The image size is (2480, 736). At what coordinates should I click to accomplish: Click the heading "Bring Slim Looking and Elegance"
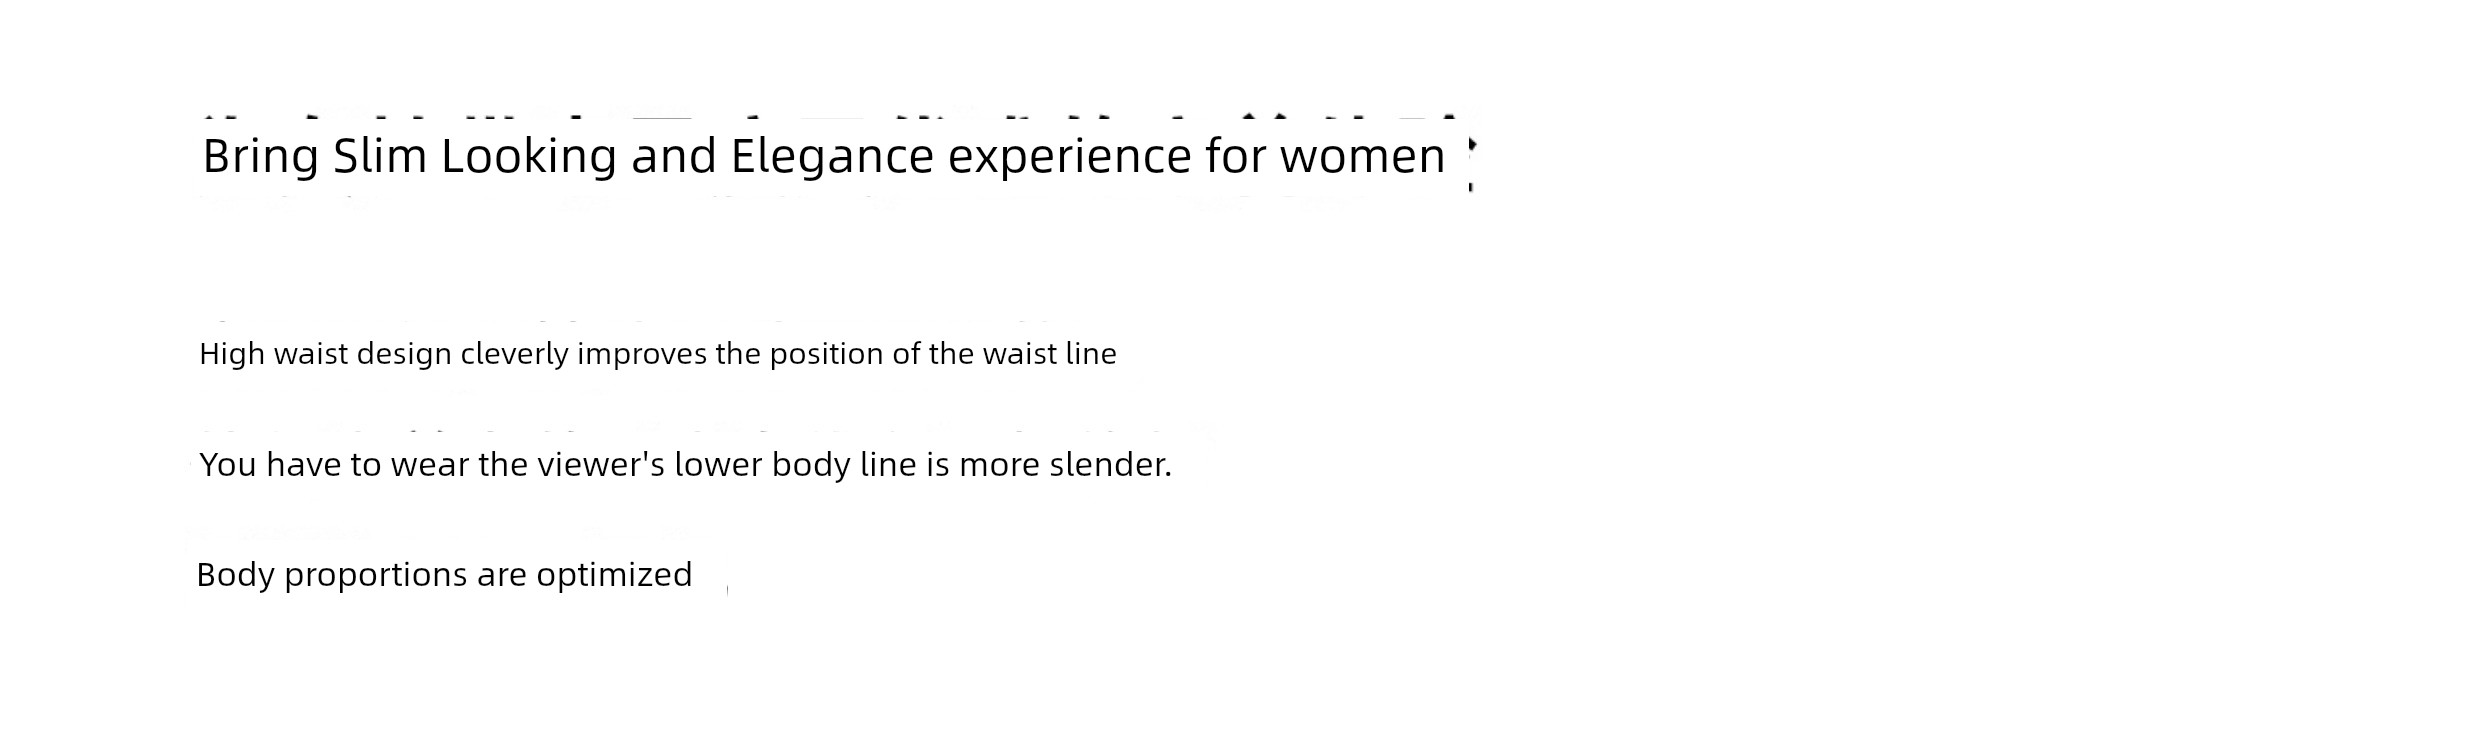[824, 157]
